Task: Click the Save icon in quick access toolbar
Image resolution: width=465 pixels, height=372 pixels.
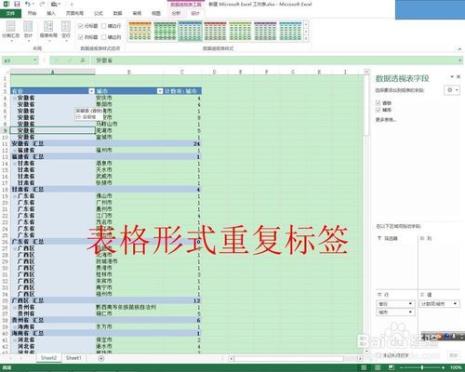Action: [x=17, y=4]
